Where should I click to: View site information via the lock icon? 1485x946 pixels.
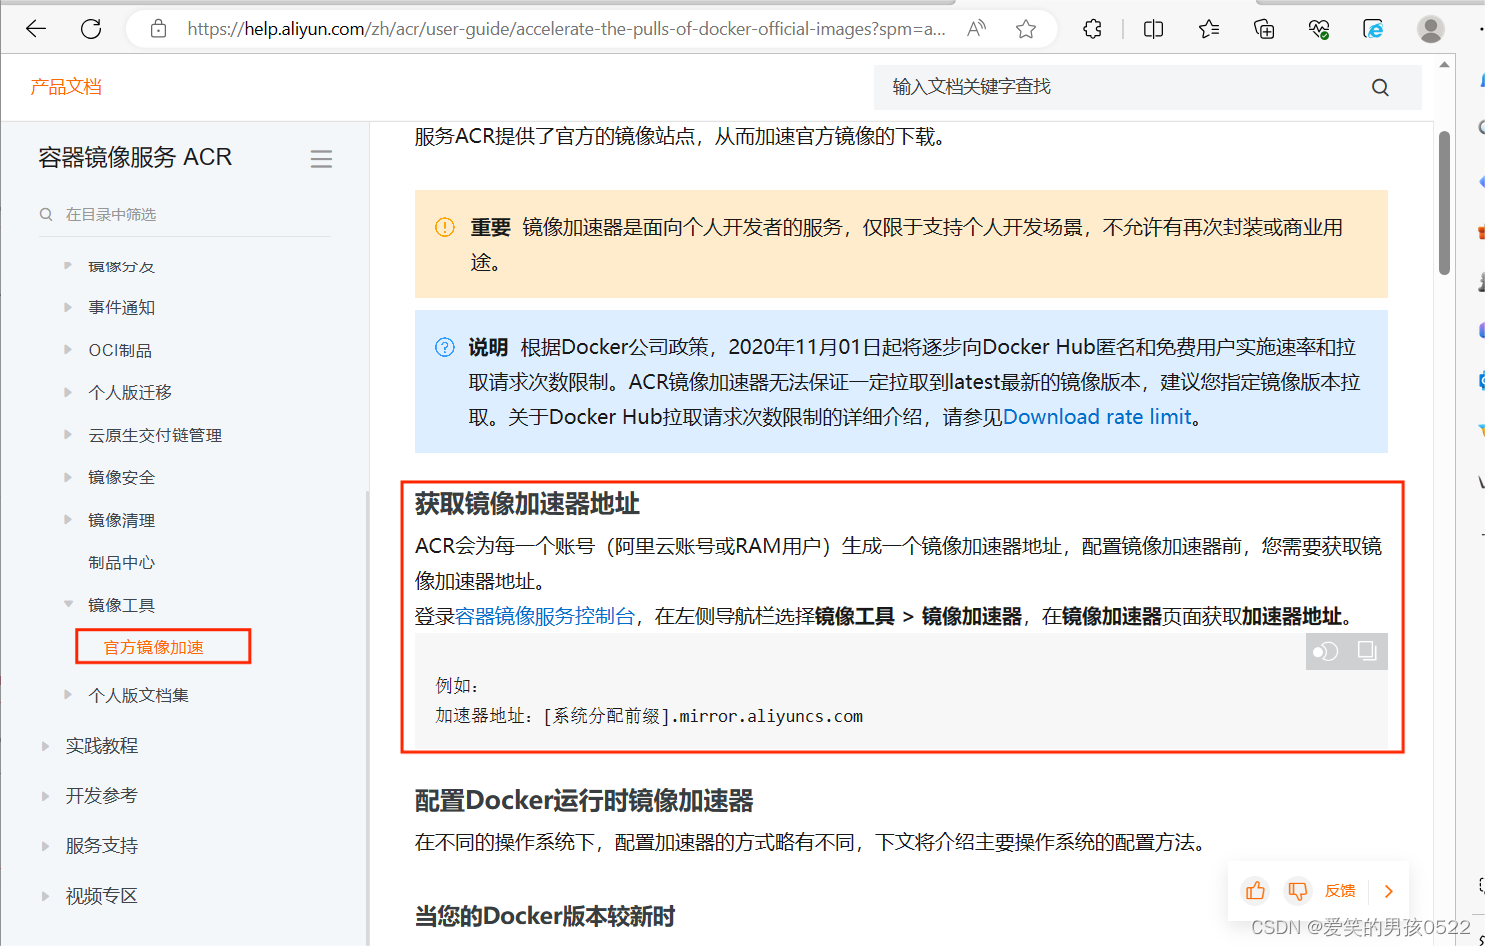tap(158, 29)
